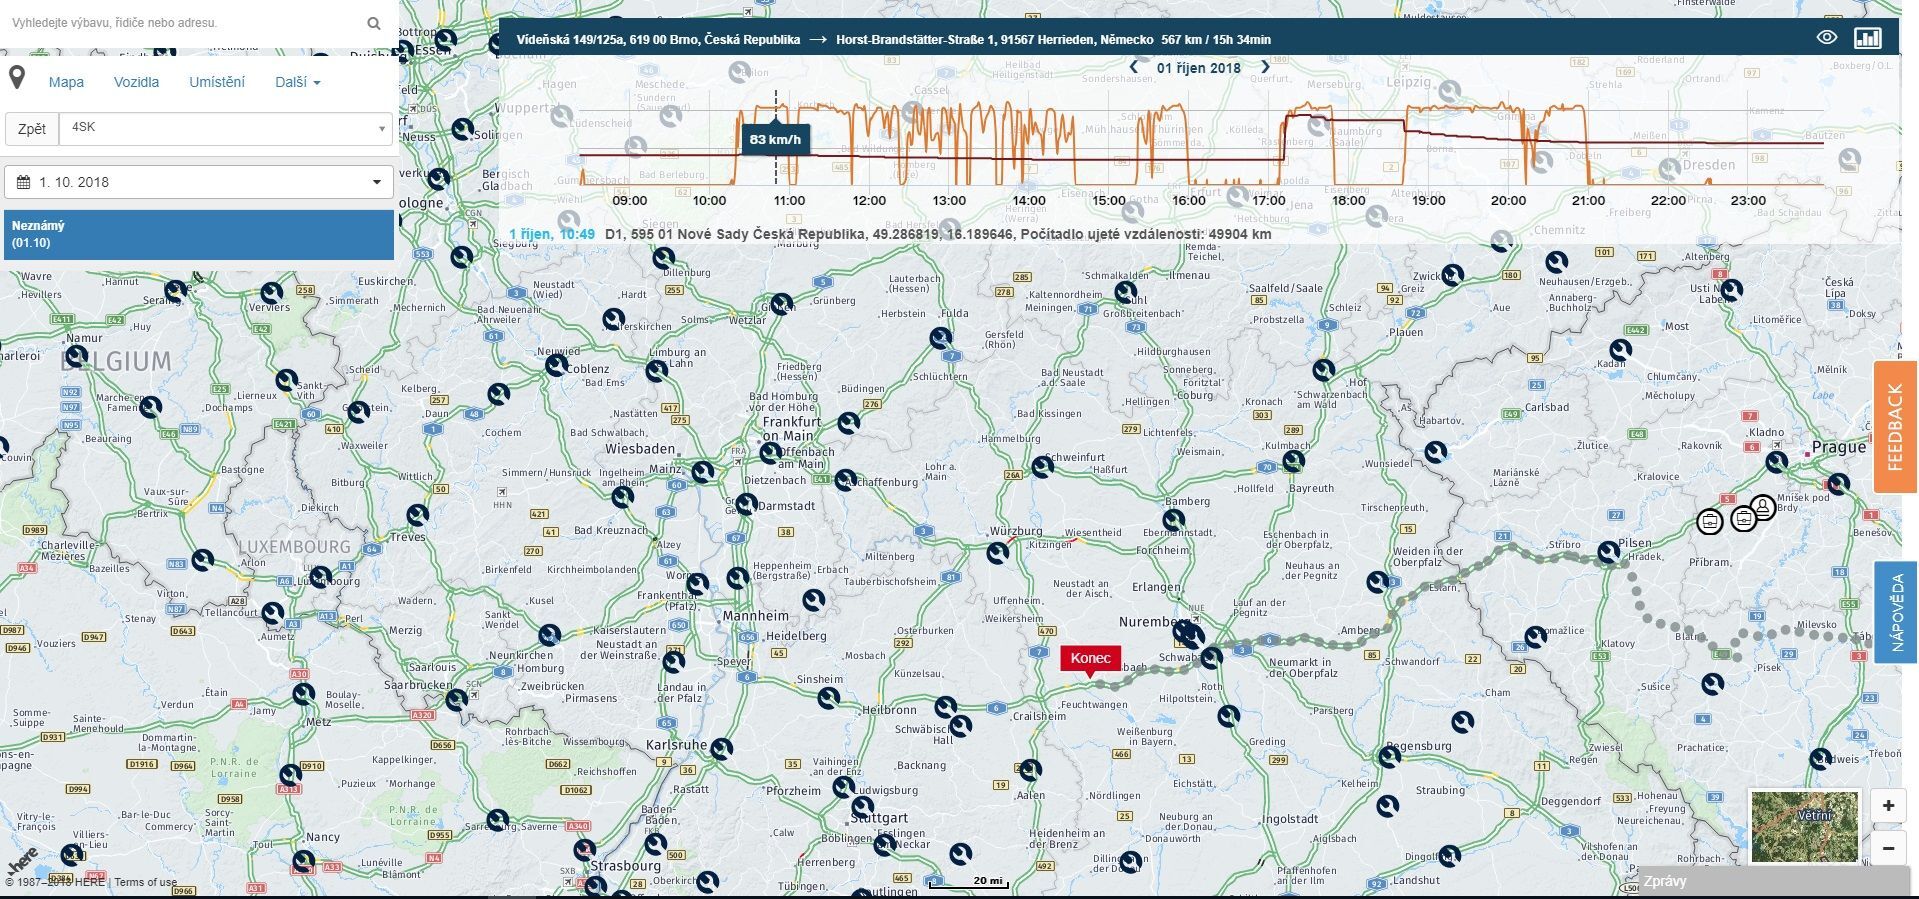Click the leftmost briefcase event icon near Příbram
Viewport: 1919px width, 899px height.
(x=1710, y=521)
